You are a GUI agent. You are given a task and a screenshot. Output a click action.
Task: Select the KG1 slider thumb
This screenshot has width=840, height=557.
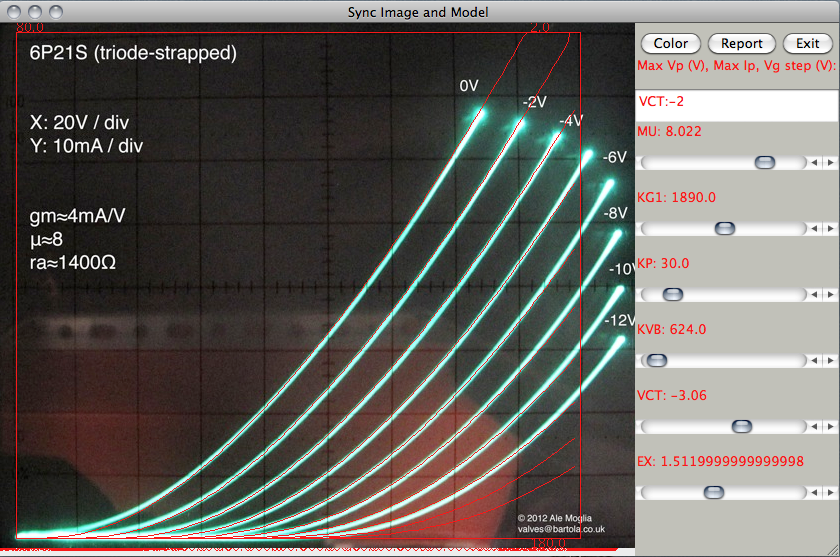[x=725, y=229]
